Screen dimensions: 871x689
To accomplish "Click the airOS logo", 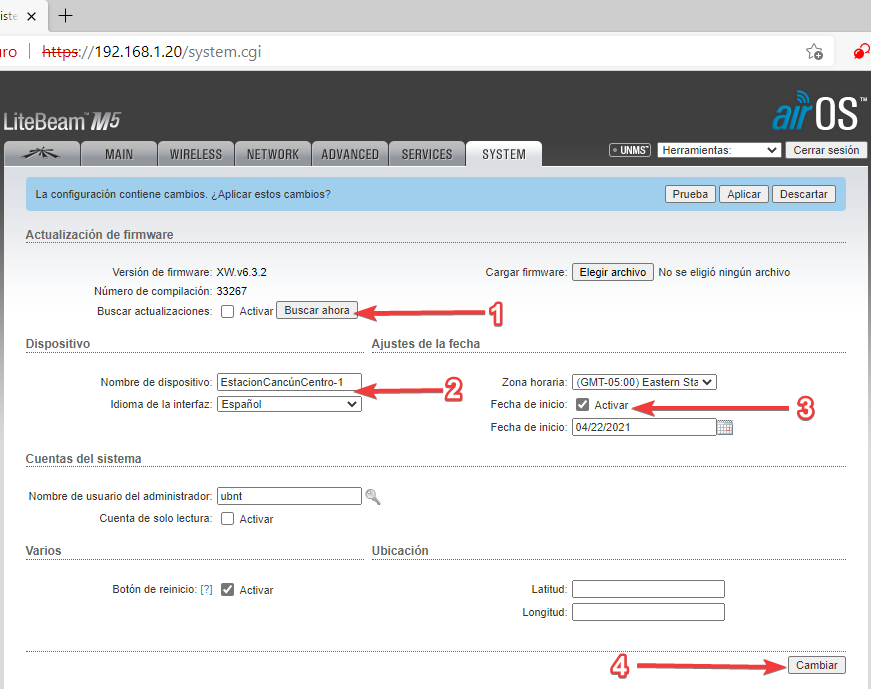I will (x=813, y=113).
